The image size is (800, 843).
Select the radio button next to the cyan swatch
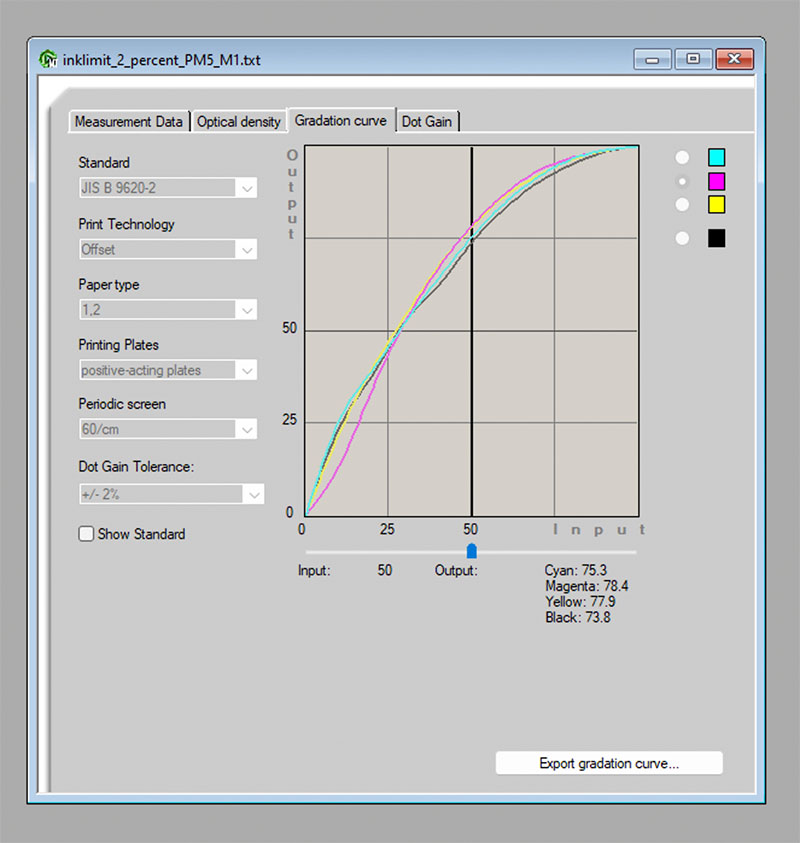click(682, 157)
